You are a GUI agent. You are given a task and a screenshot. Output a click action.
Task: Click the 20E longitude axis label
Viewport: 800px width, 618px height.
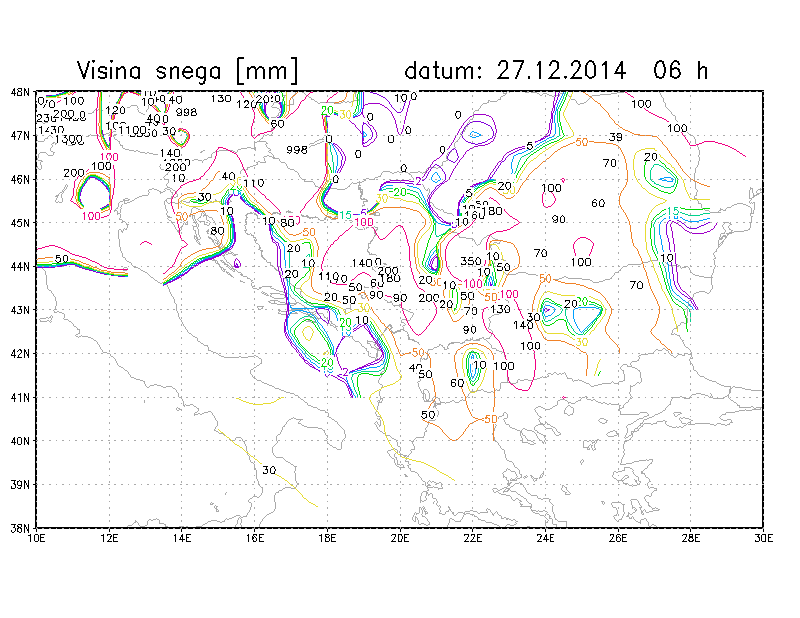[400, 538]
